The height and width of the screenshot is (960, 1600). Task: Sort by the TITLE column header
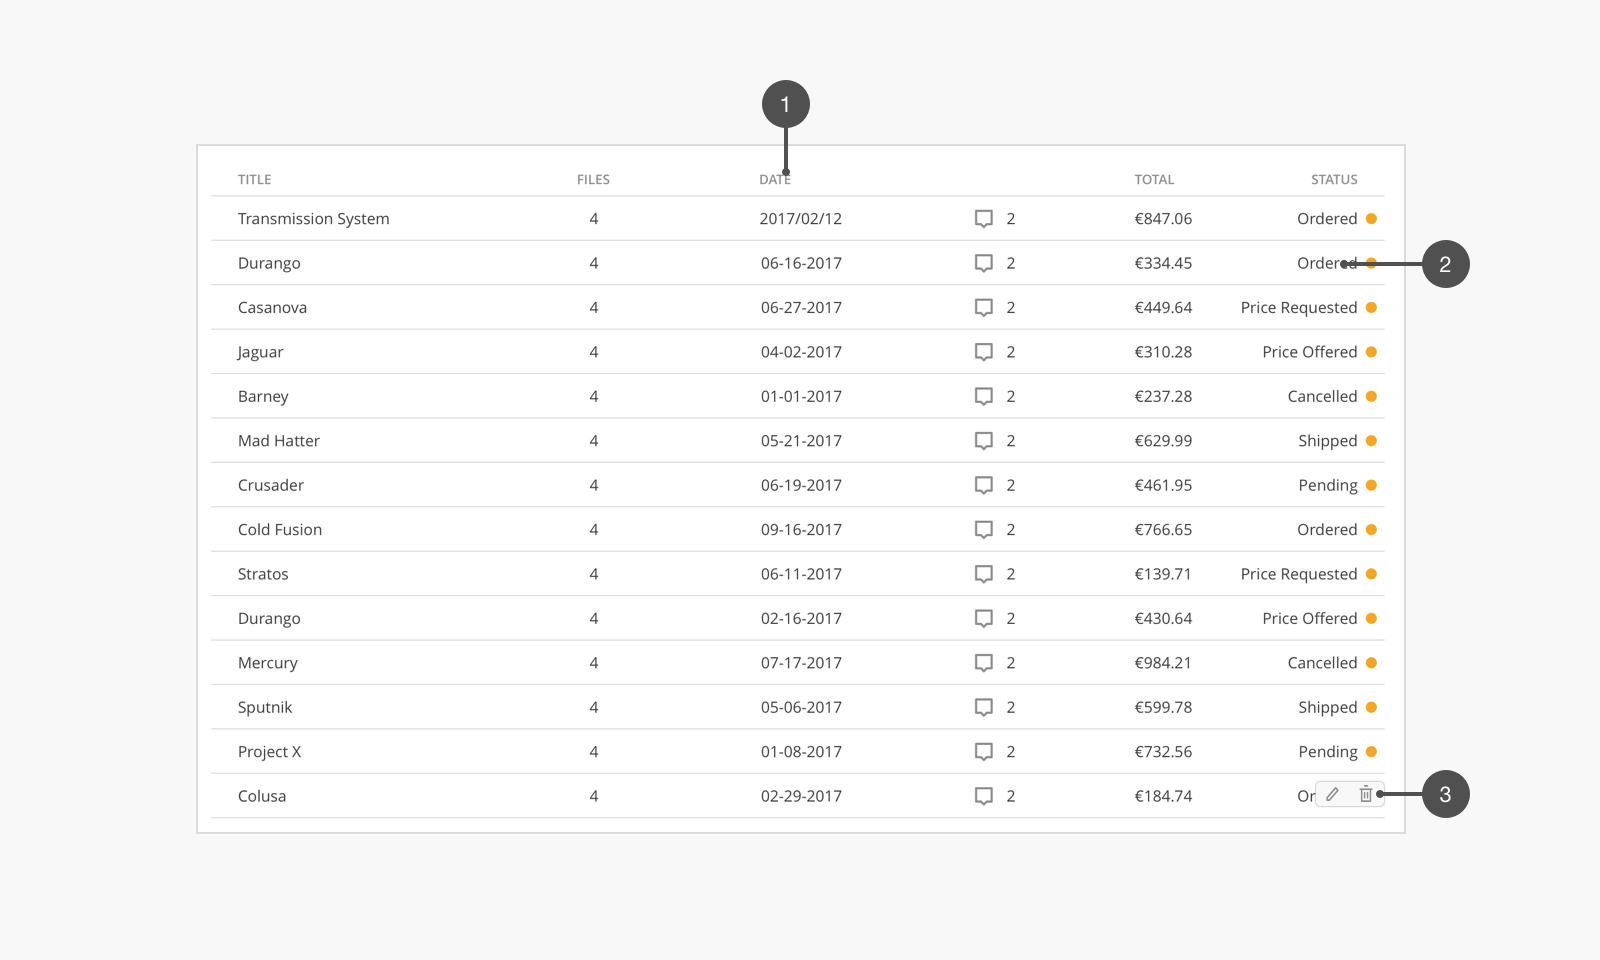[254, 180]
